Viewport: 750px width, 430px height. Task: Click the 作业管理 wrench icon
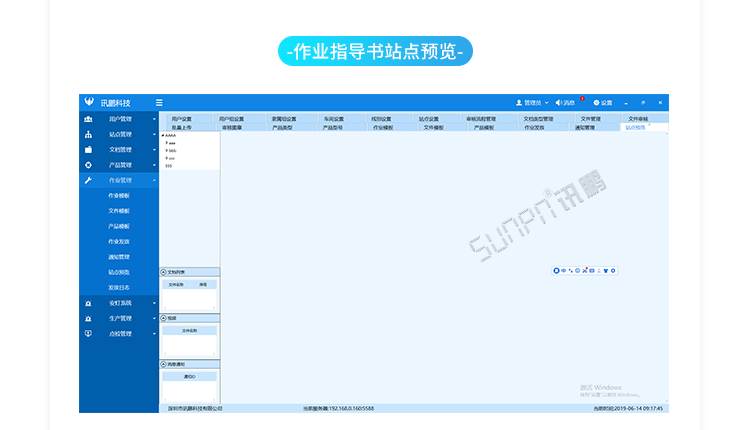88,180
